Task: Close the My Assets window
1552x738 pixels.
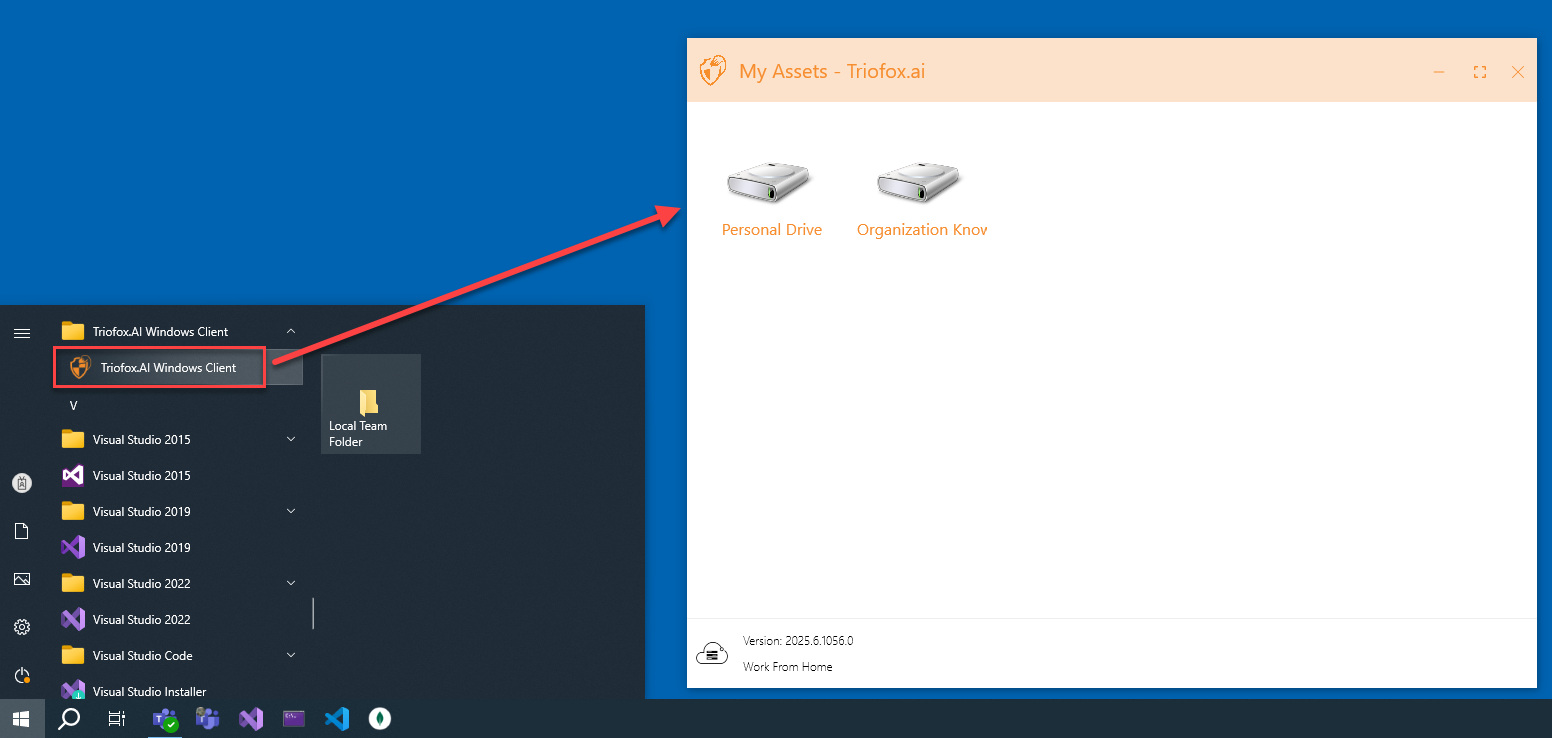Action: click(x=1518, y=72)
